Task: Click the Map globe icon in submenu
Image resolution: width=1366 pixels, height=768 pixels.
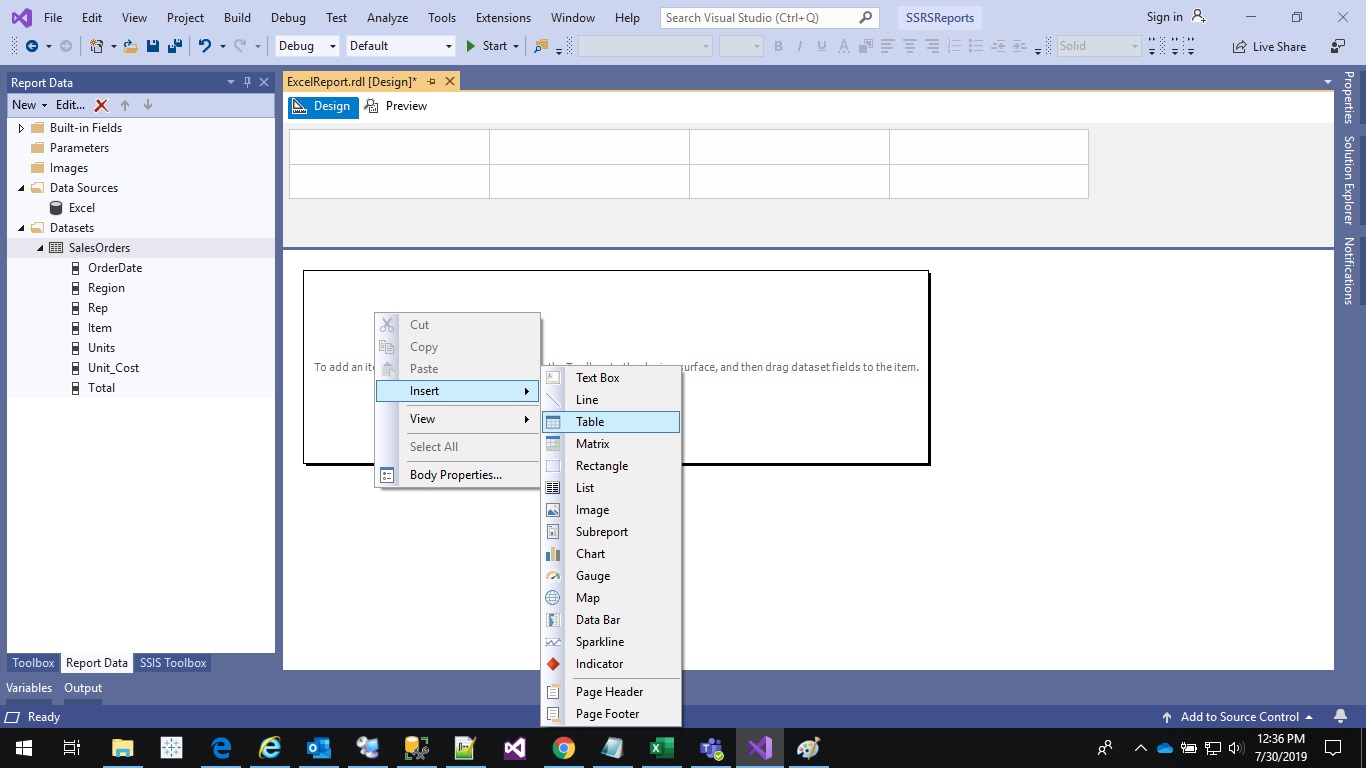Action: click(x=553, y=598)
